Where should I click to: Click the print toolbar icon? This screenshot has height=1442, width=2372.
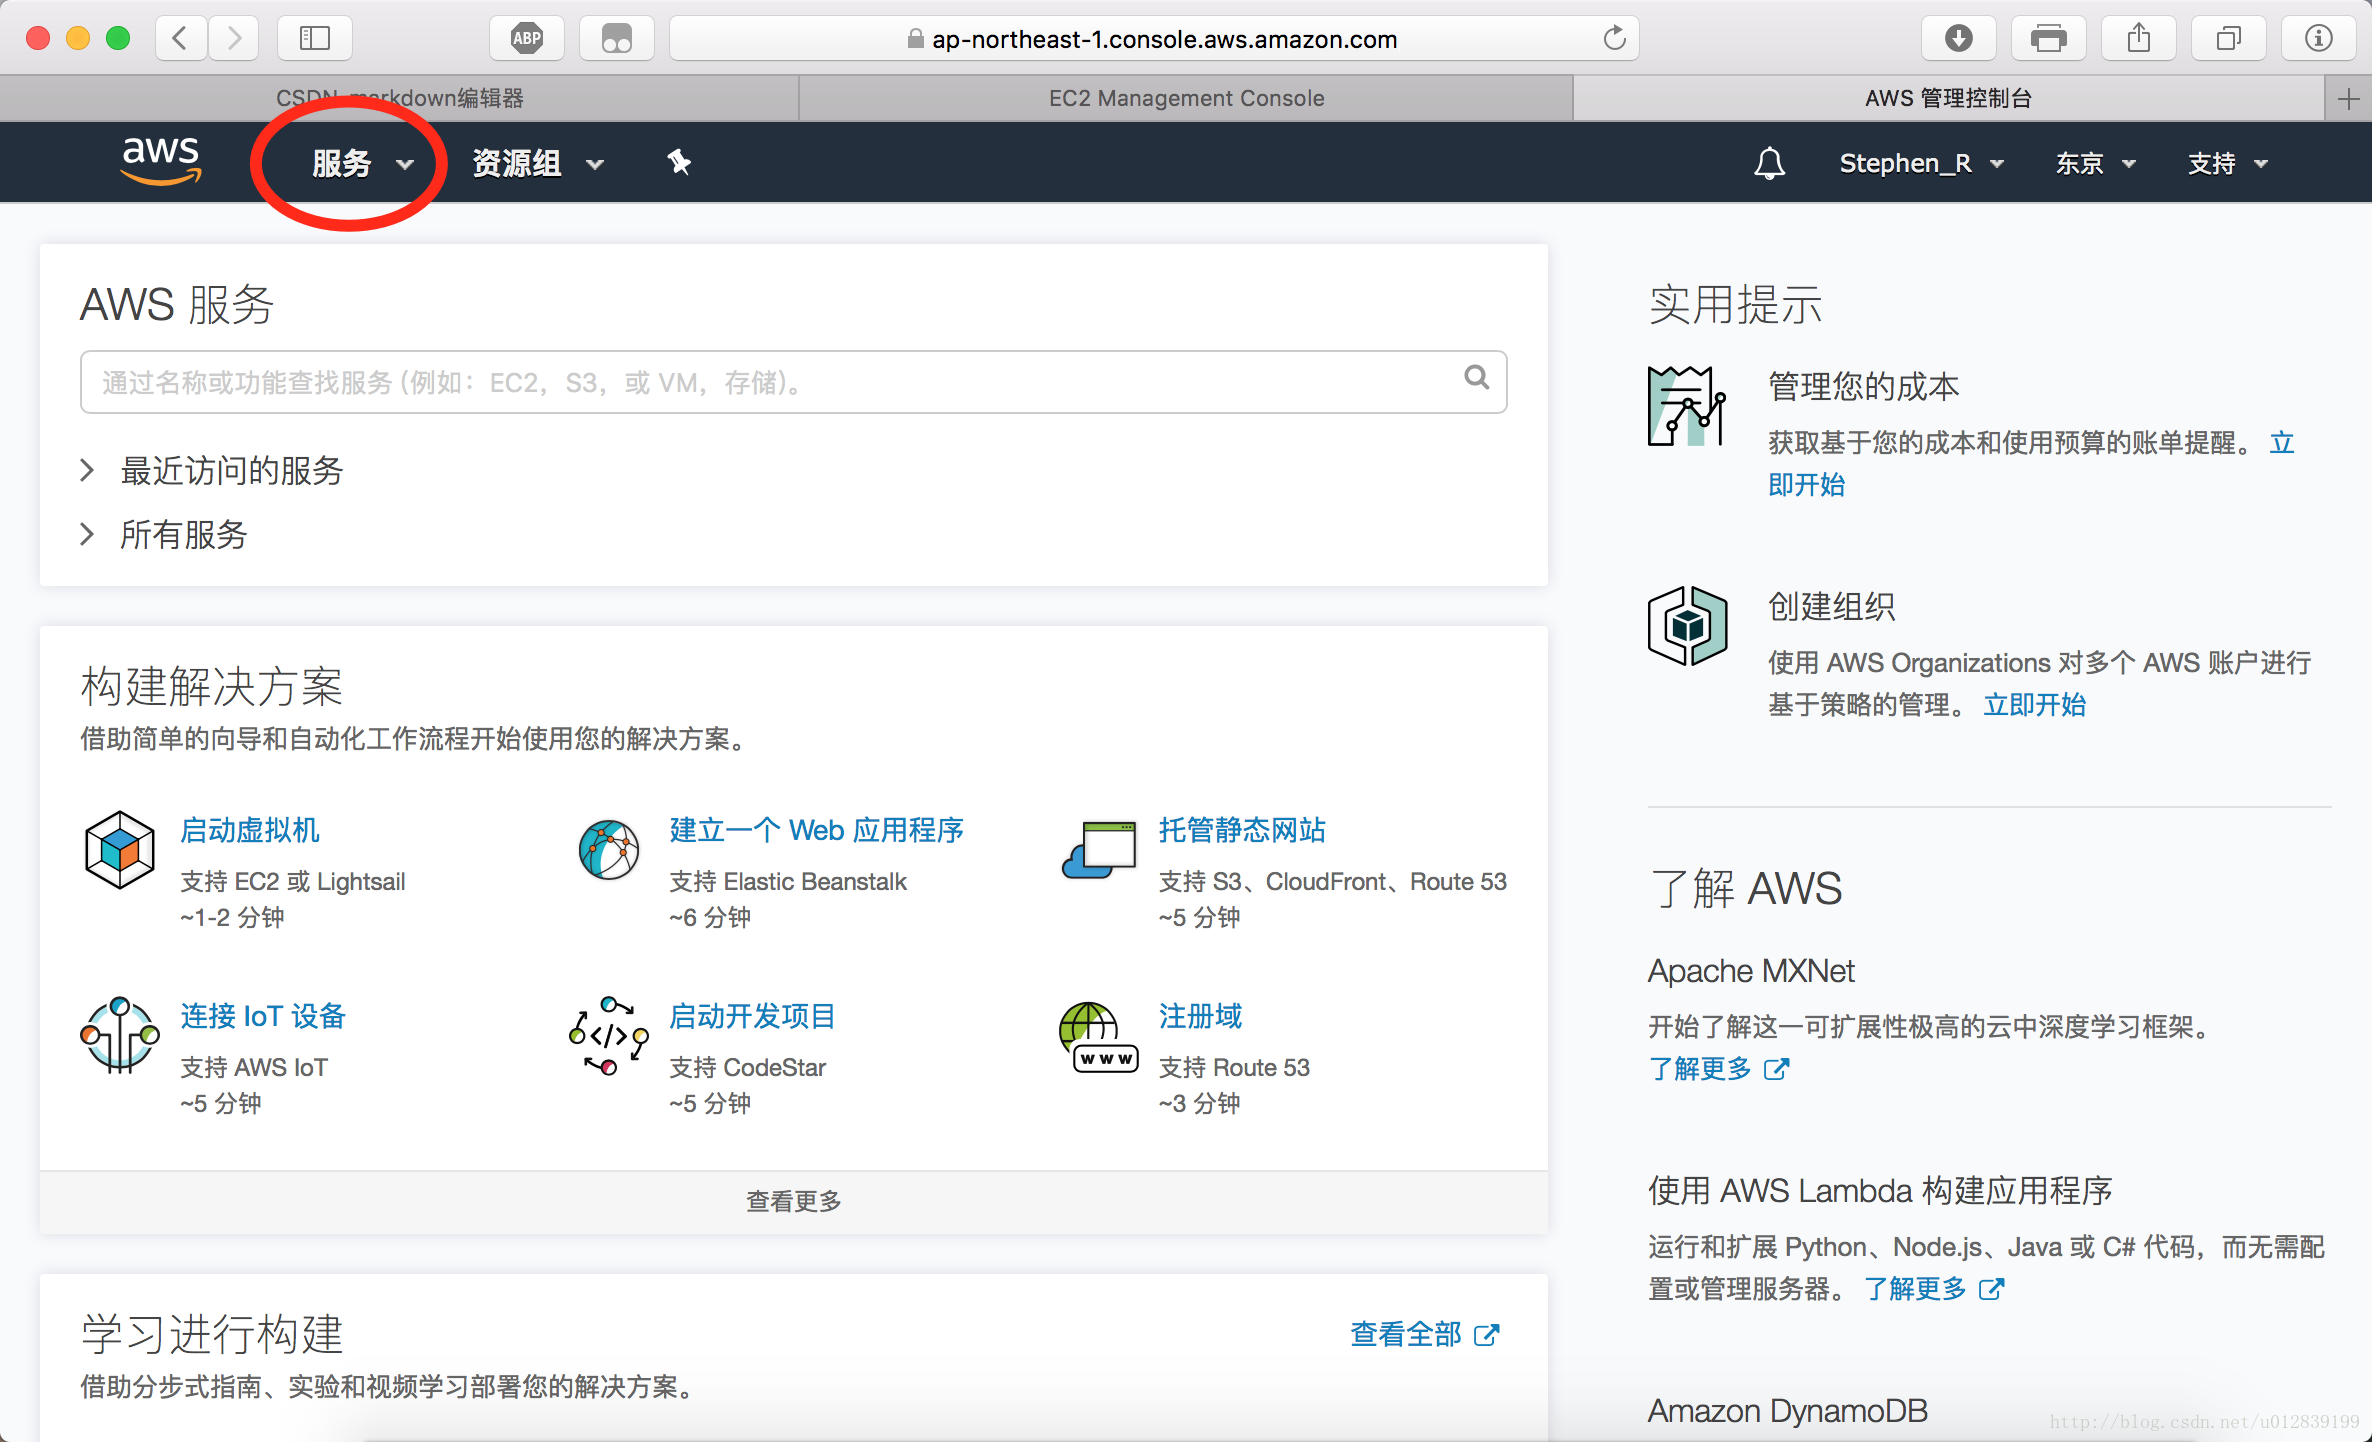pyautogui.click(x=2048, y=39)
